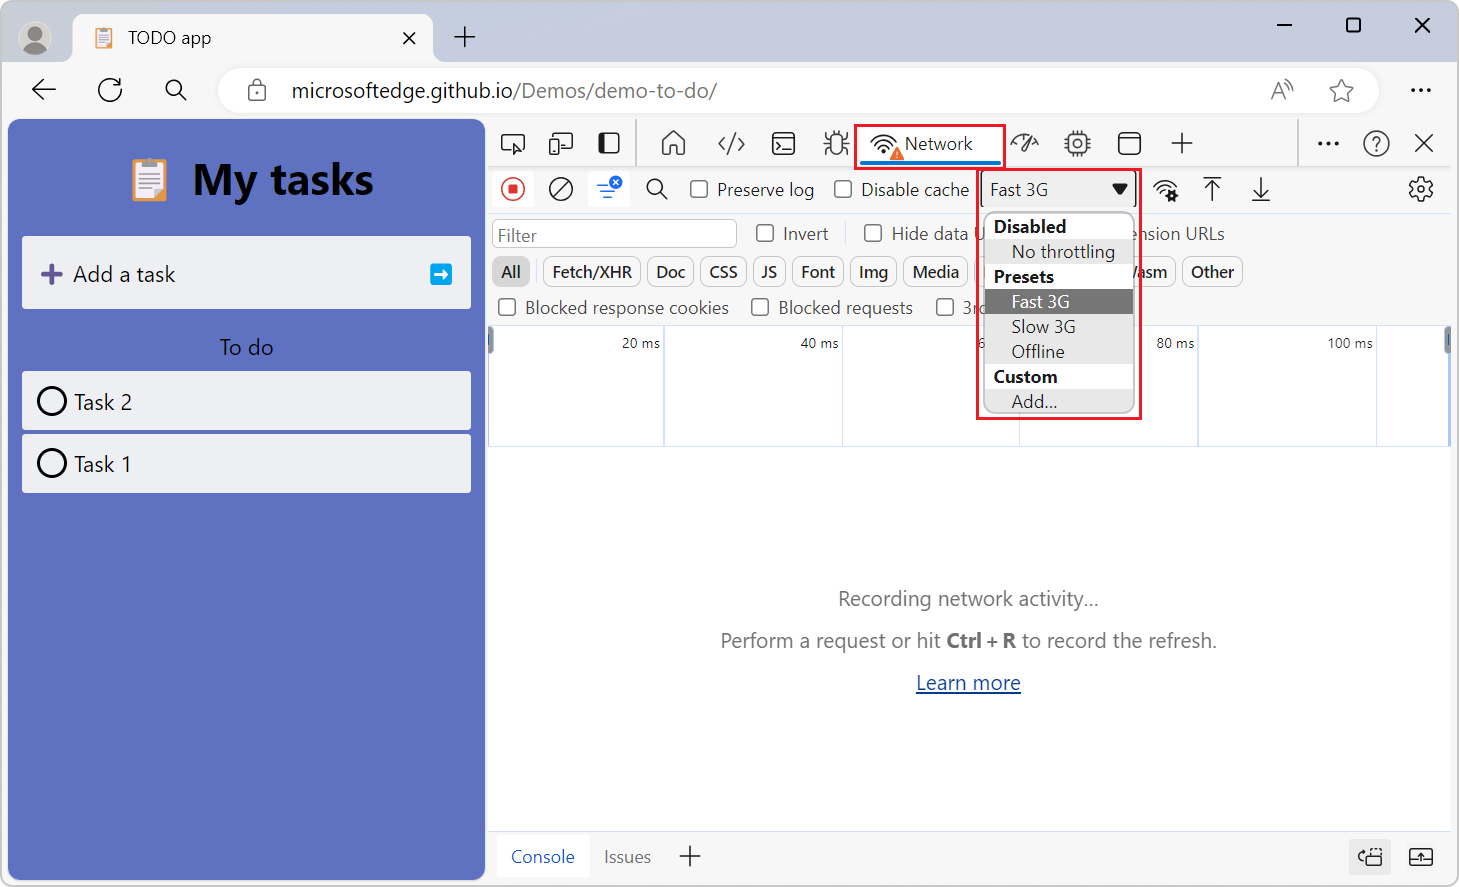Filter requests by All
Image resolution: width=1459 pixels, height=887 pixels.
pyautogui.click(x=511, y=272)
